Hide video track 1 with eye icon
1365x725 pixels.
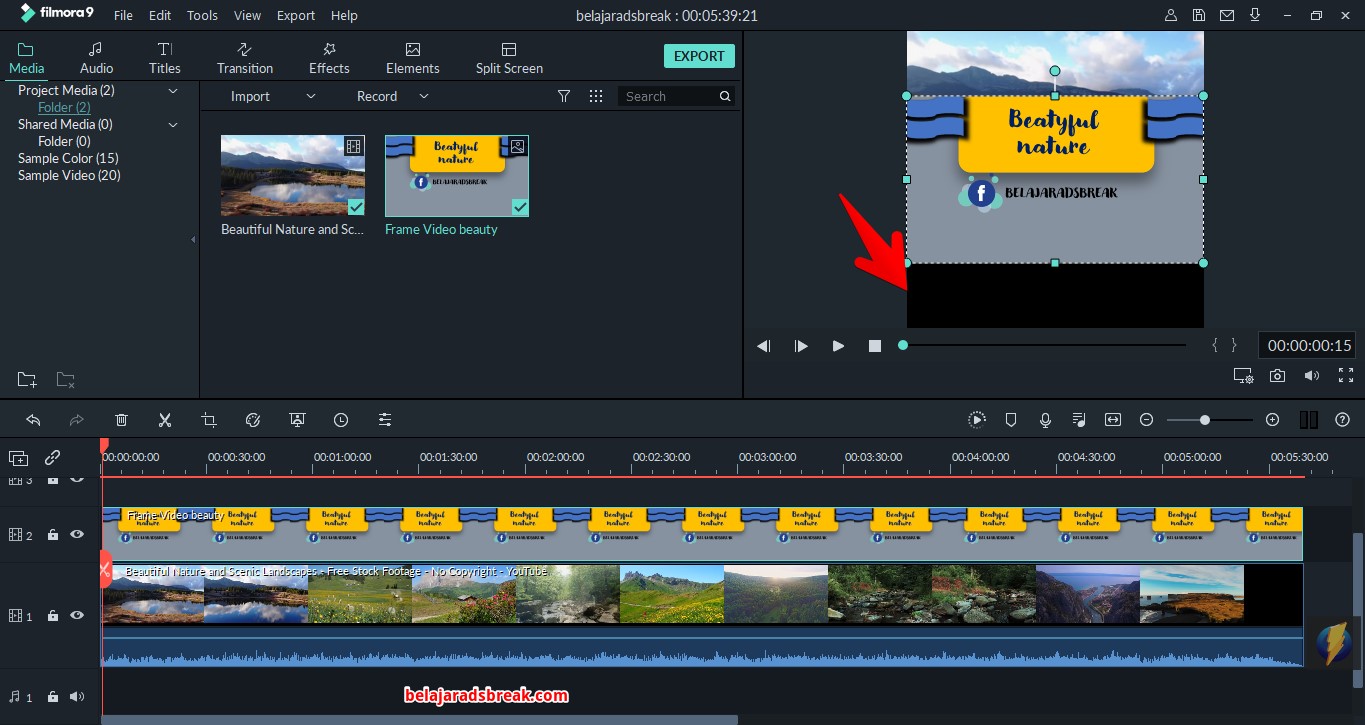77,616
